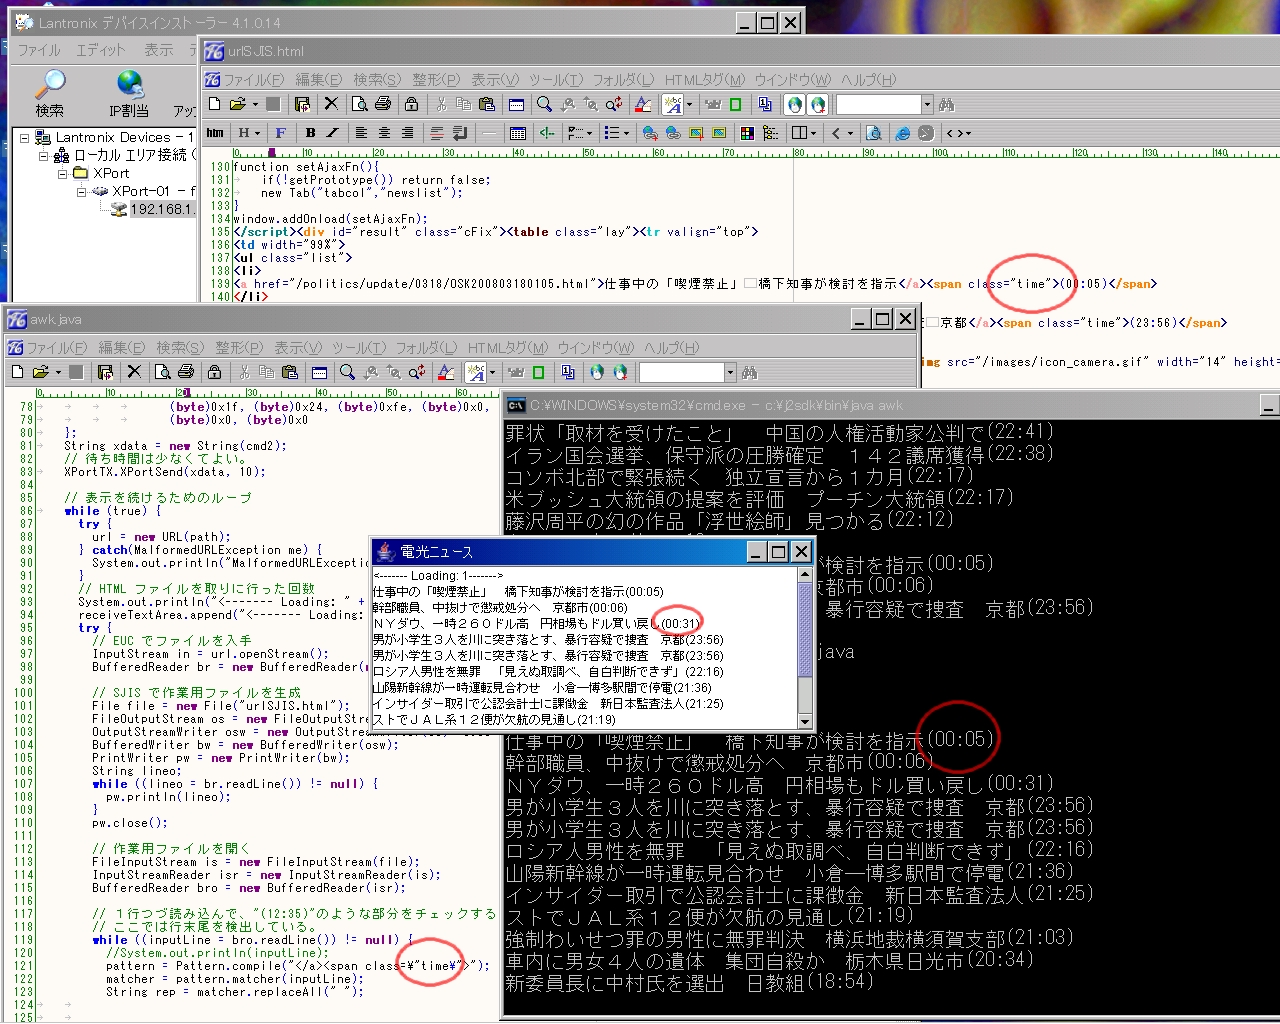Click first browser globe icon in urlSJIS.html toolbar
The image size is (1280, 1024).
795,104
